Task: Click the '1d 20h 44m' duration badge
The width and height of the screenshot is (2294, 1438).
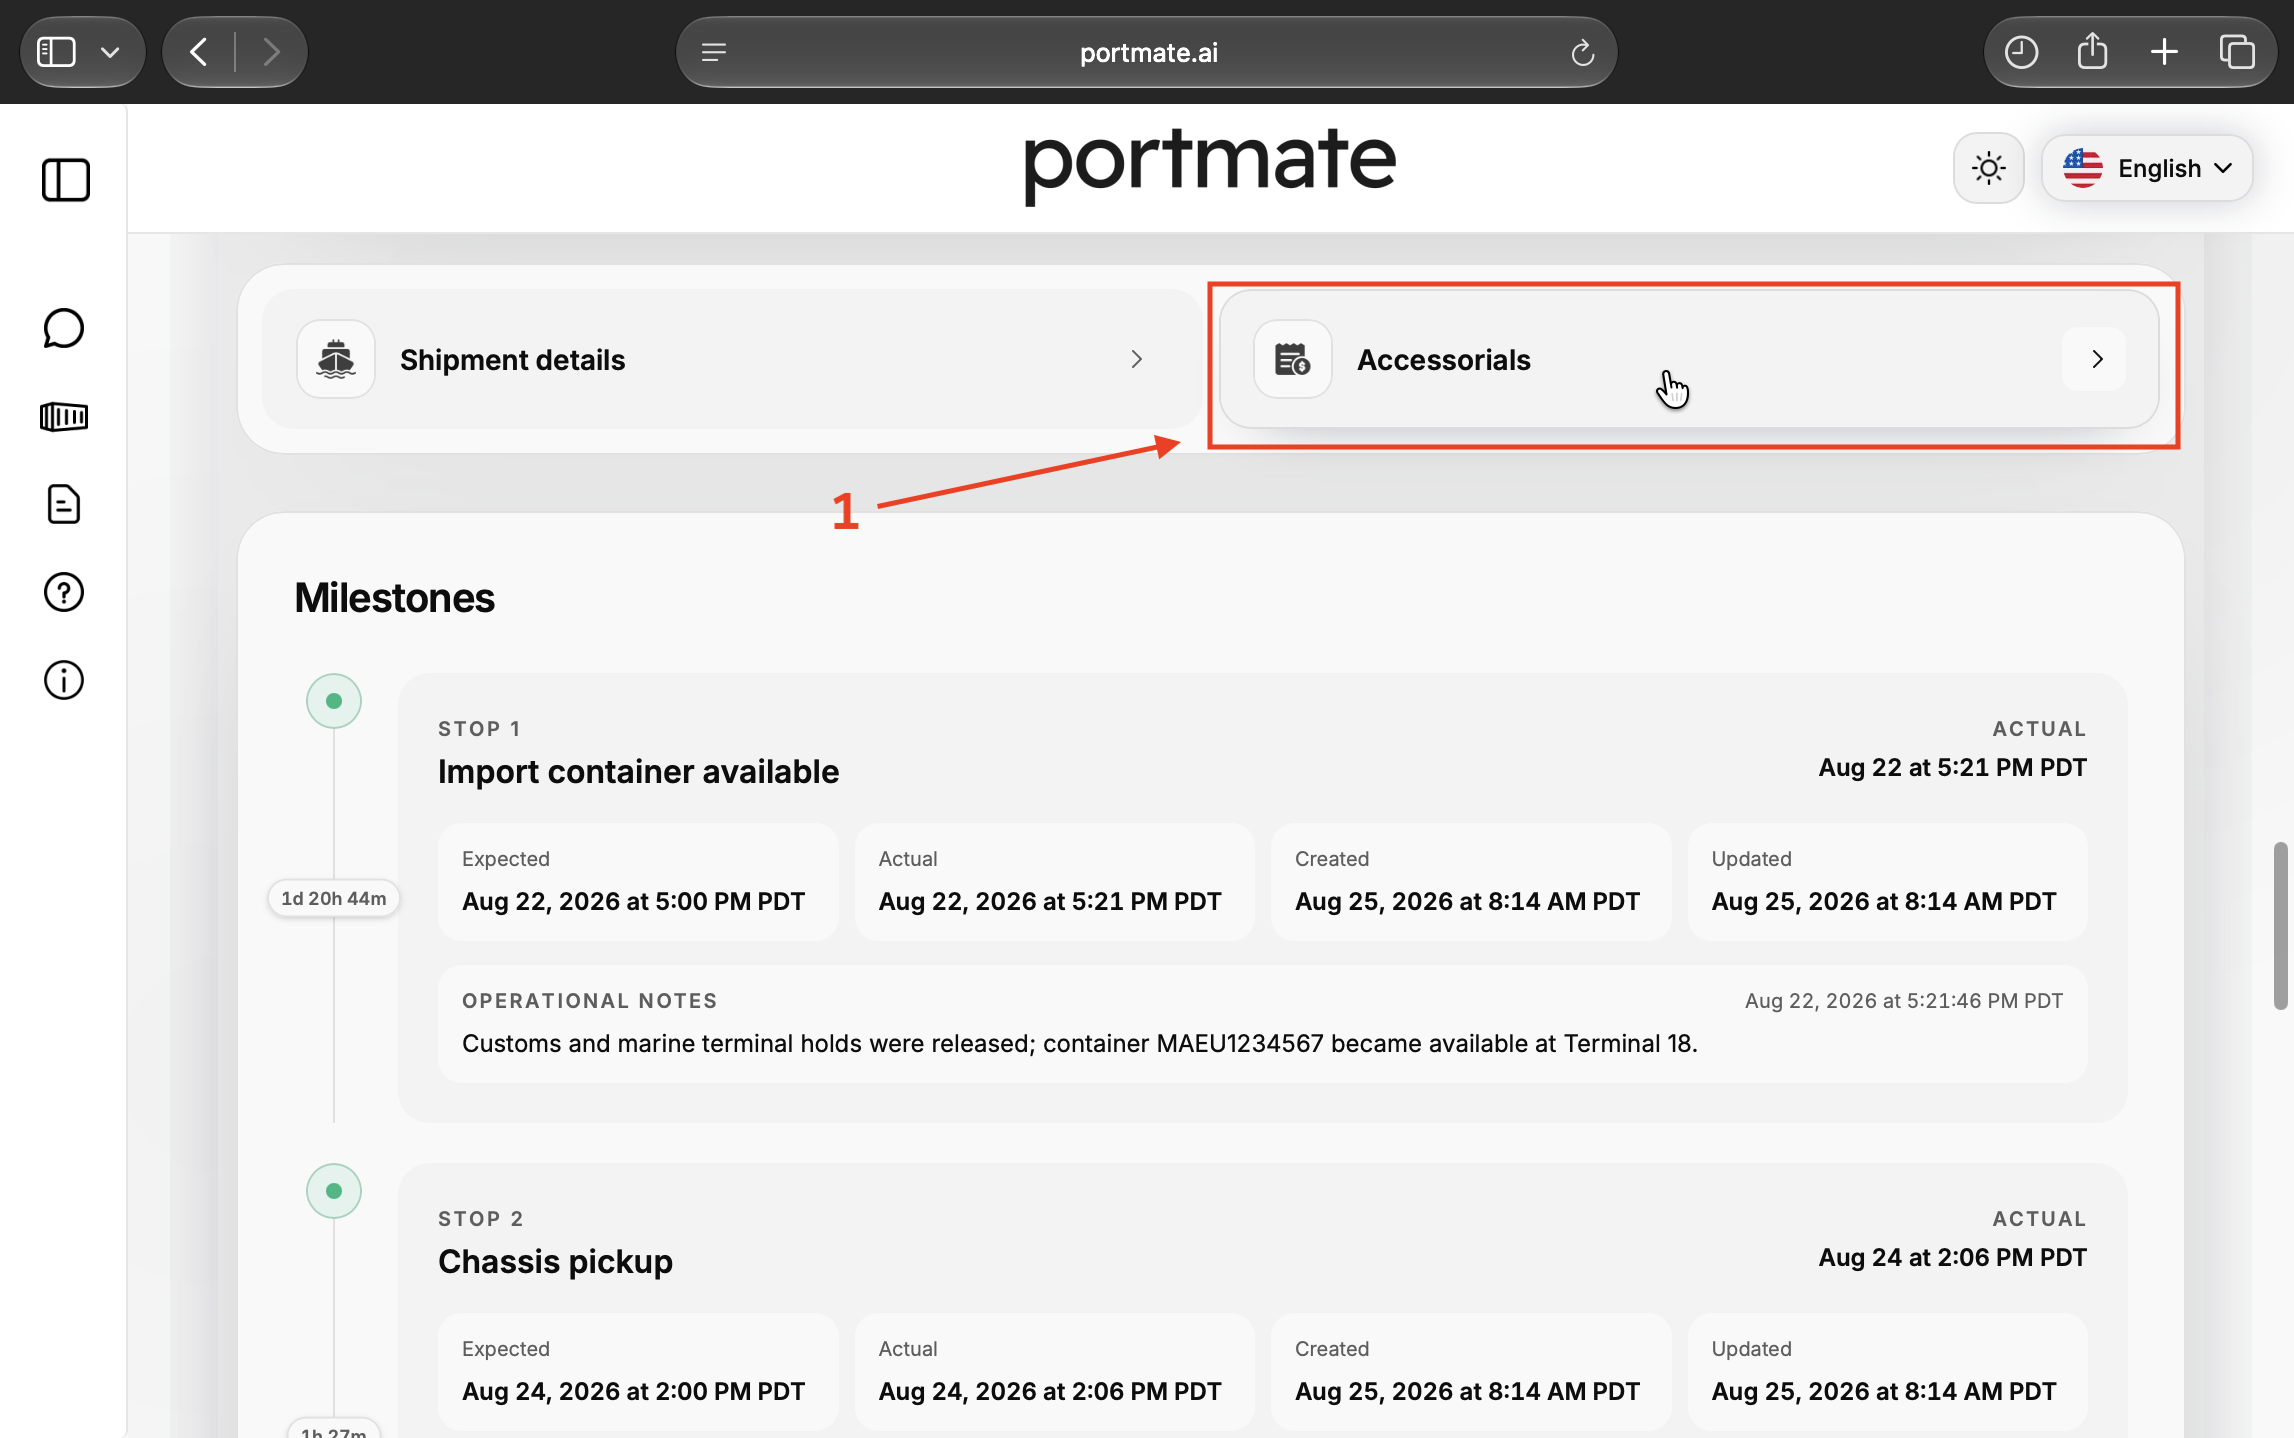Action: point(334,898)
